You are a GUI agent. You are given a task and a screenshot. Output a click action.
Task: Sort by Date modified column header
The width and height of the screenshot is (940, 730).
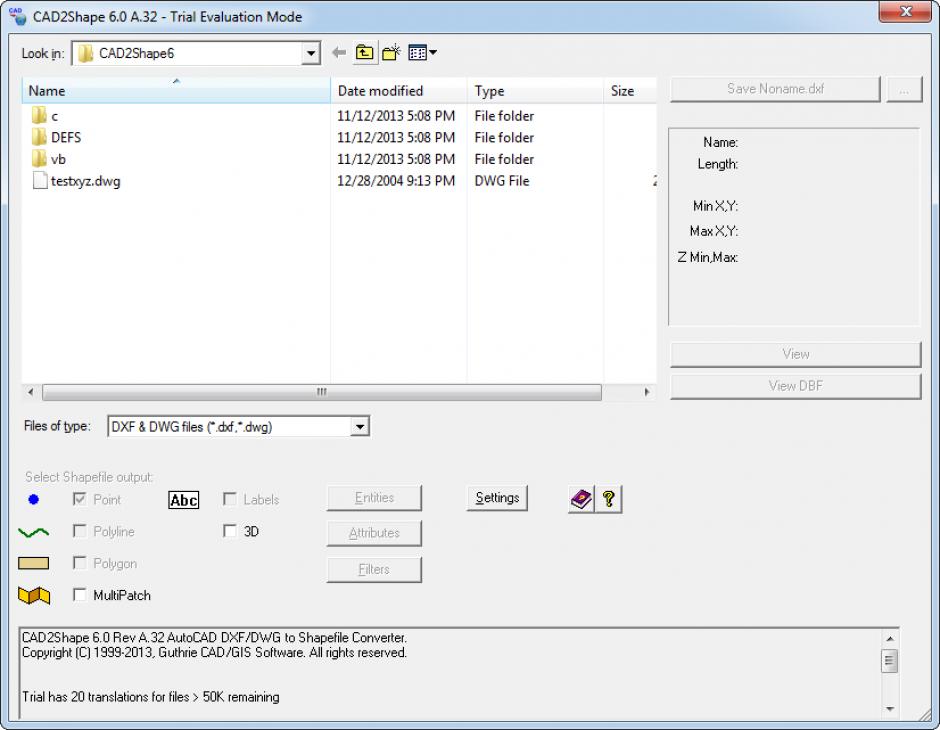399,91
